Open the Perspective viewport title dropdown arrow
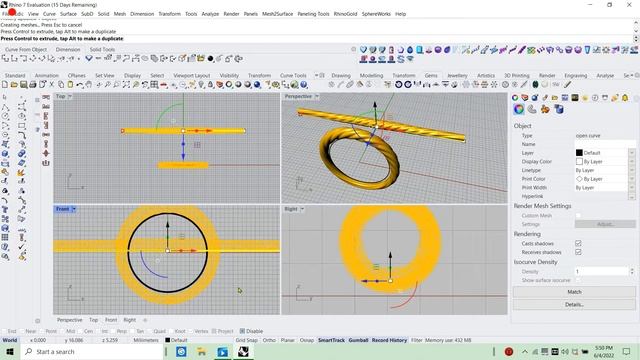 point(317,96)
